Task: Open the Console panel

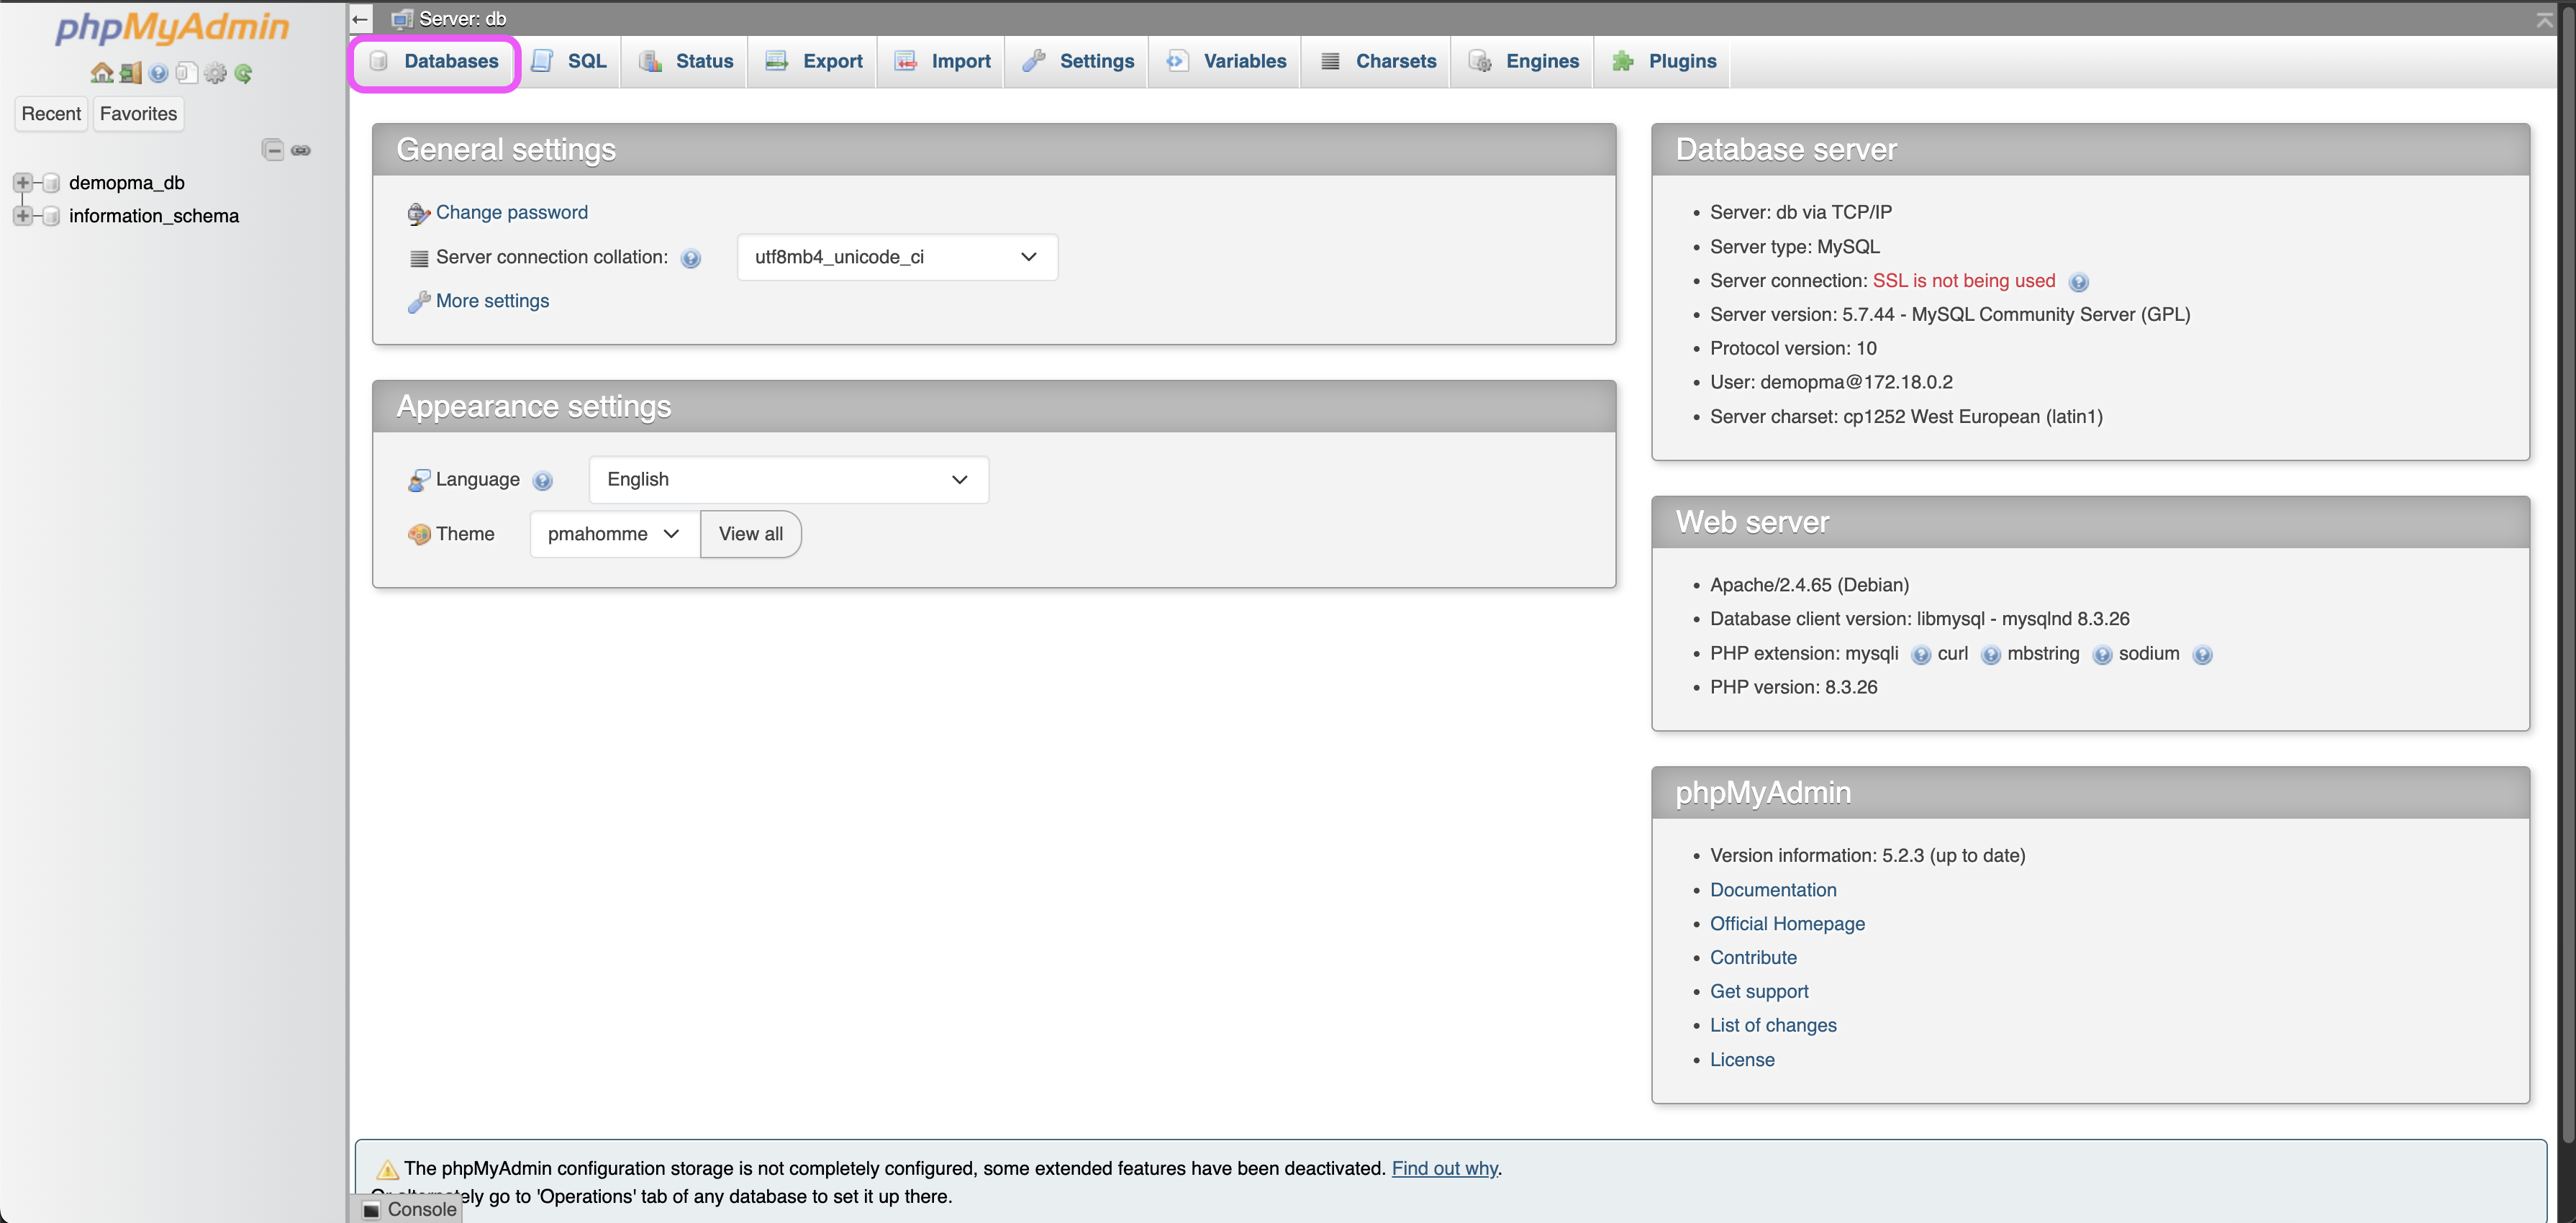Action: click(410, 1209)
